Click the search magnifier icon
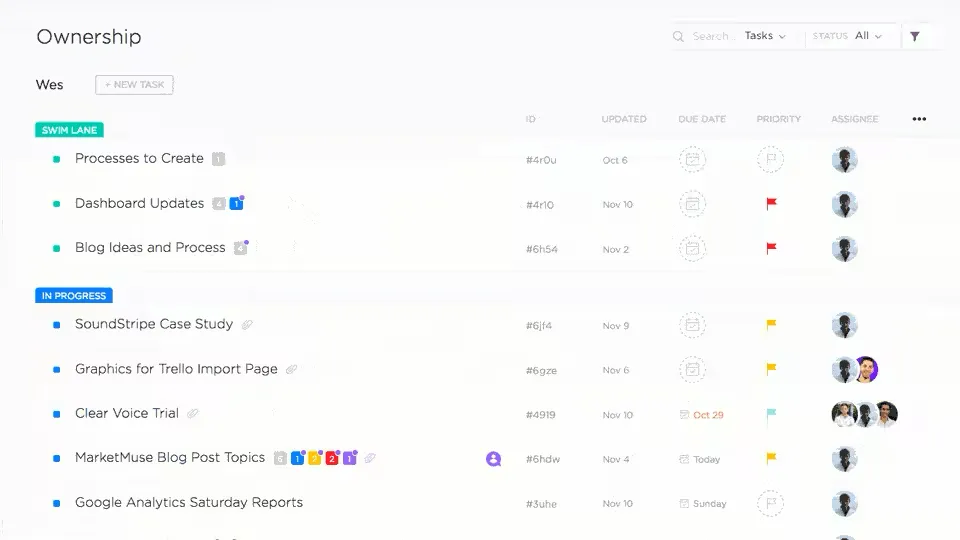Image resolution: width=960 pixels, height=540 pixels. (678, 37)
